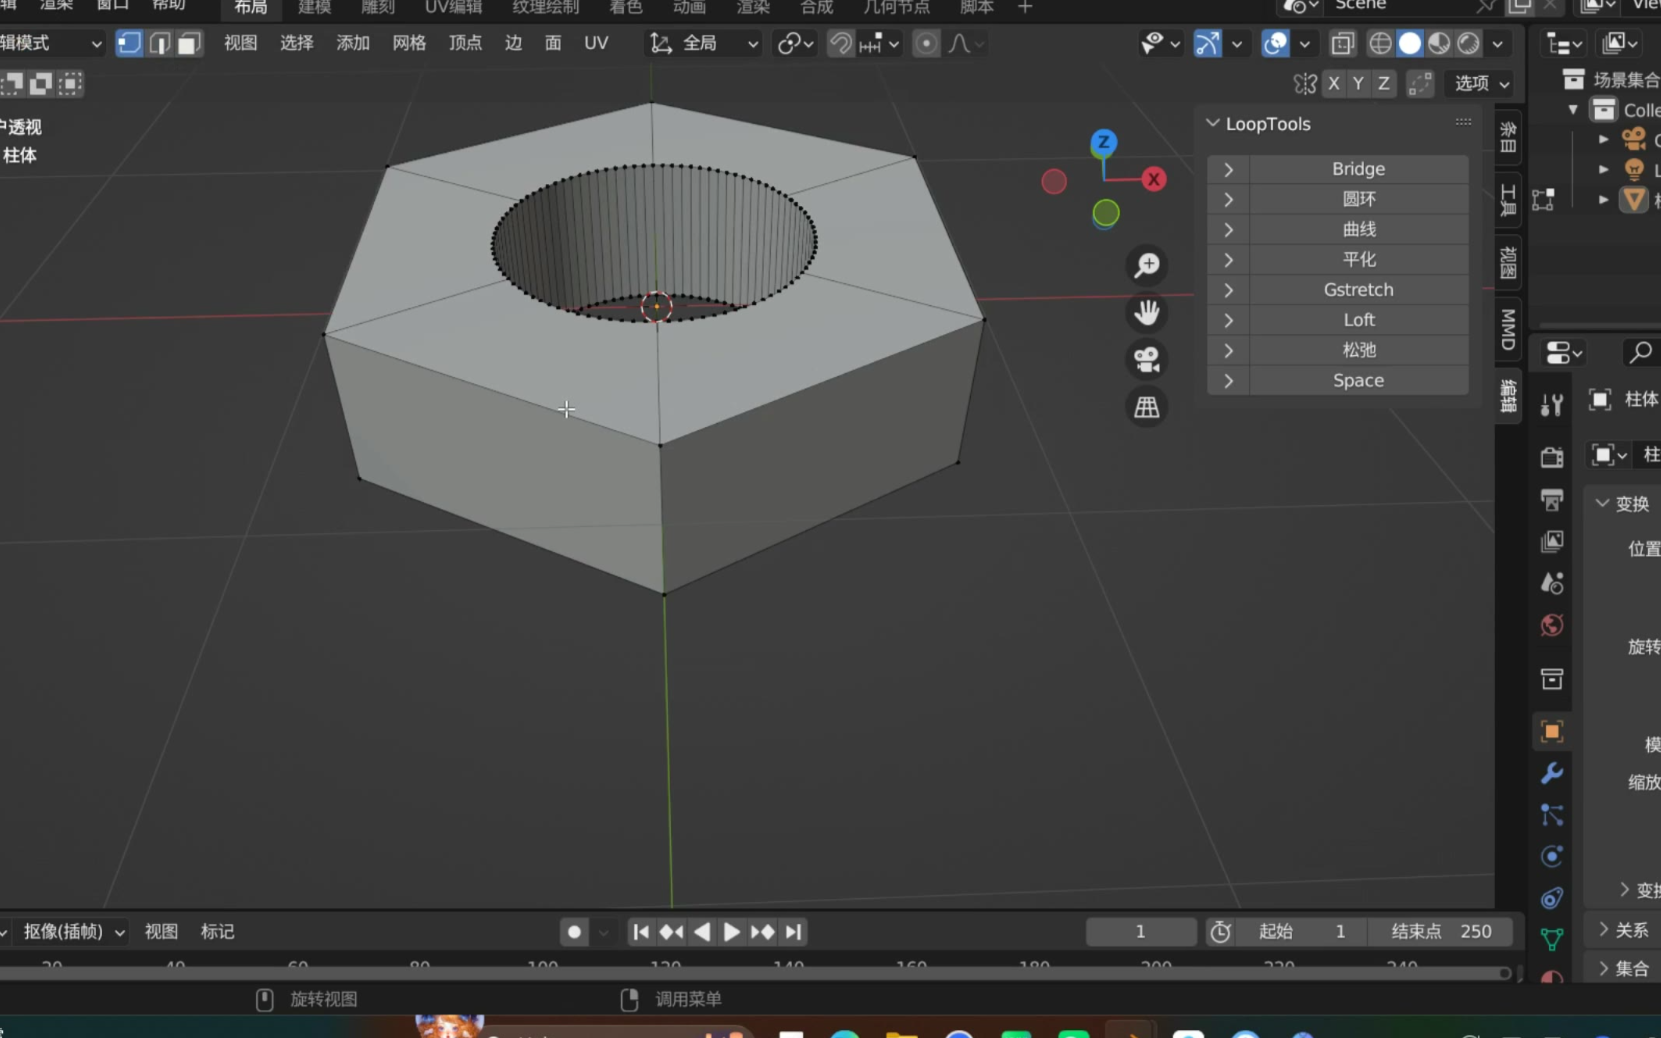Click the 结束点 end frame field
This screenshot has height=1038, width=1661.
coord(1441,932)
